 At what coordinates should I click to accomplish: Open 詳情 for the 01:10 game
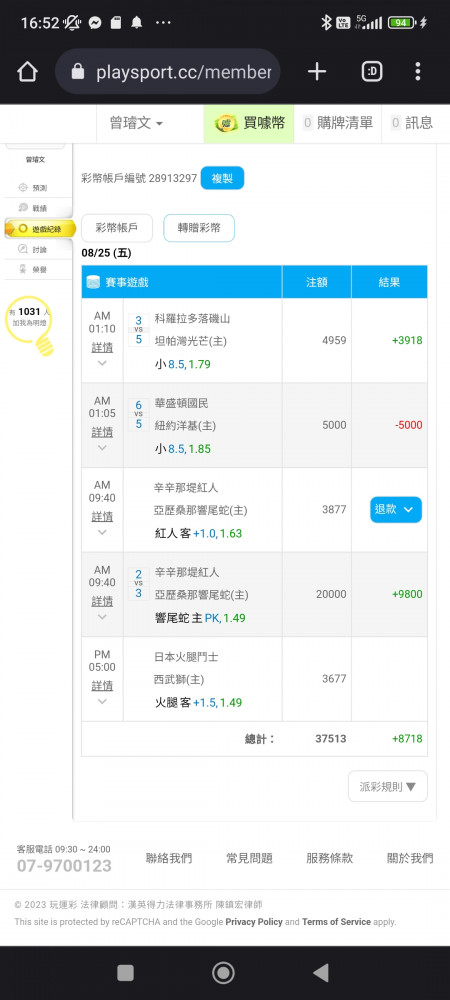pos(102,348)
